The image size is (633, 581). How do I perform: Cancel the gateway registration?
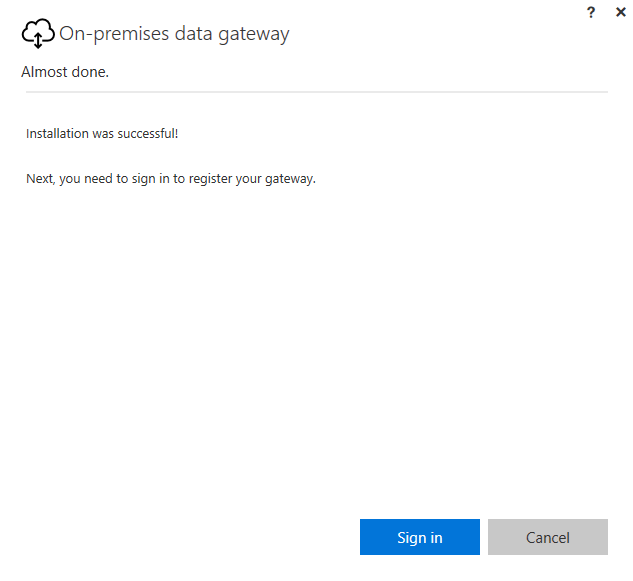click(x=547, y=537)
